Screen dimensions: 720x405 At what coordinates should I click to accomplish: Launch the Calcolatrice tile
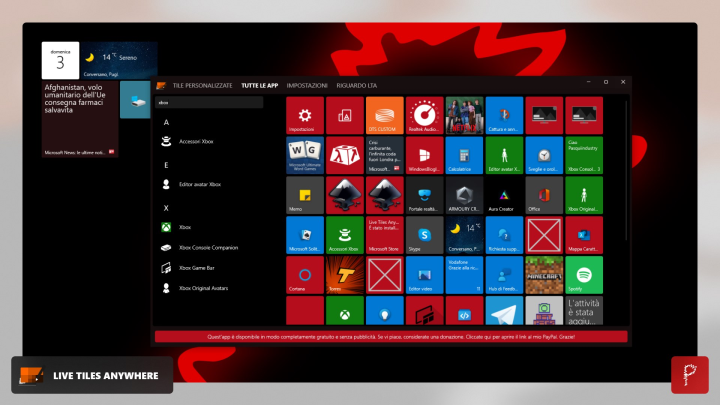point(464,155)
